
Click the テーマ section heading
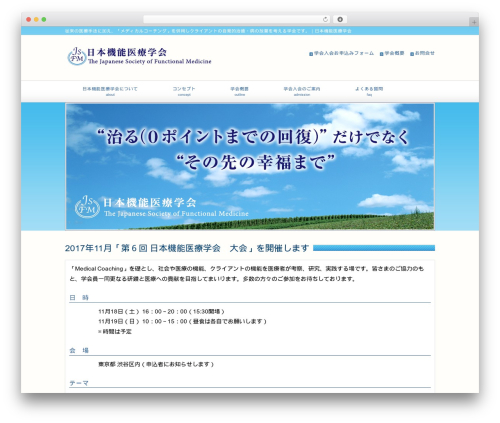[79, 383]
